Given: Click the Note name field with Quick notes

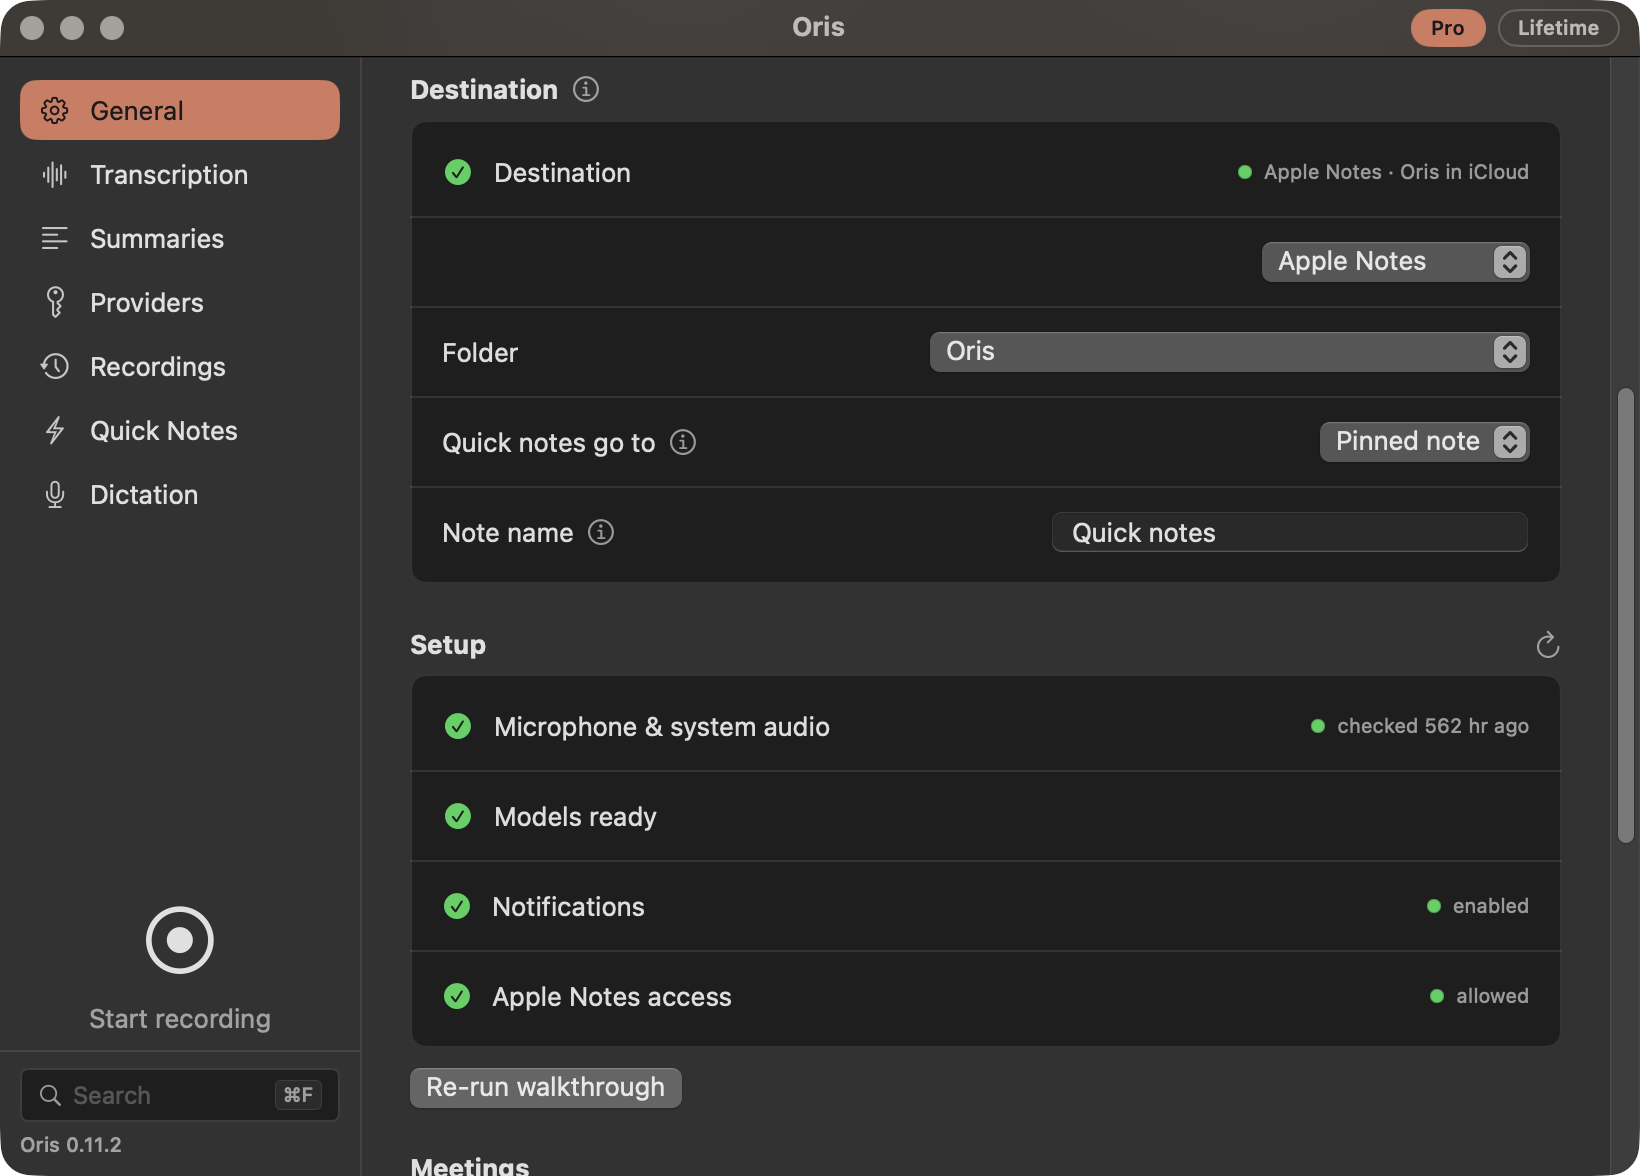Looking at the screenshot, I should pos(1289,532).
